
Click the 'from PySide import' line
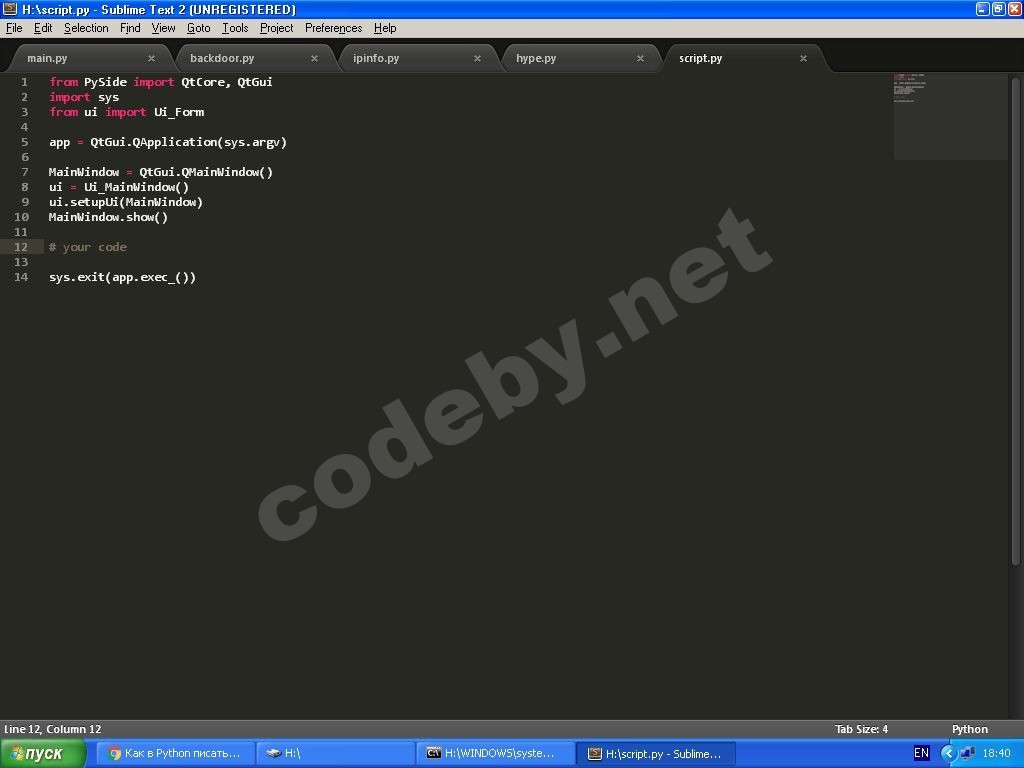pos(161,82)
